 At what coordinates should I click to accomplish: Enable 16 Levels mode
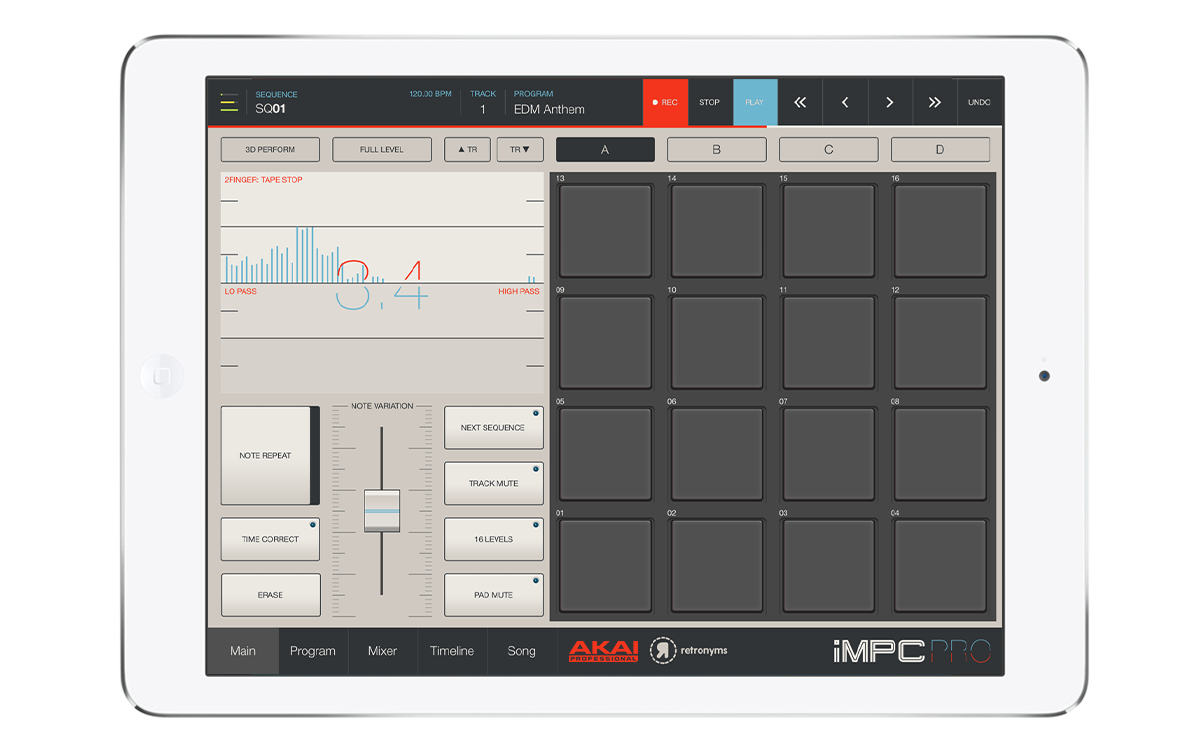(493, 539)
